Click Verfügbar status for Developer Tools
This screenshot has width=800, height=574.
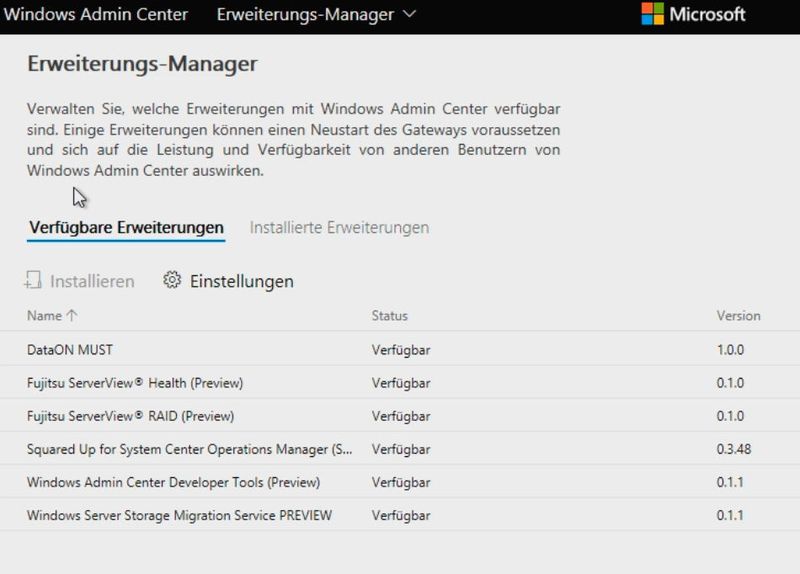pyautogui.click(x=401, y=483)
